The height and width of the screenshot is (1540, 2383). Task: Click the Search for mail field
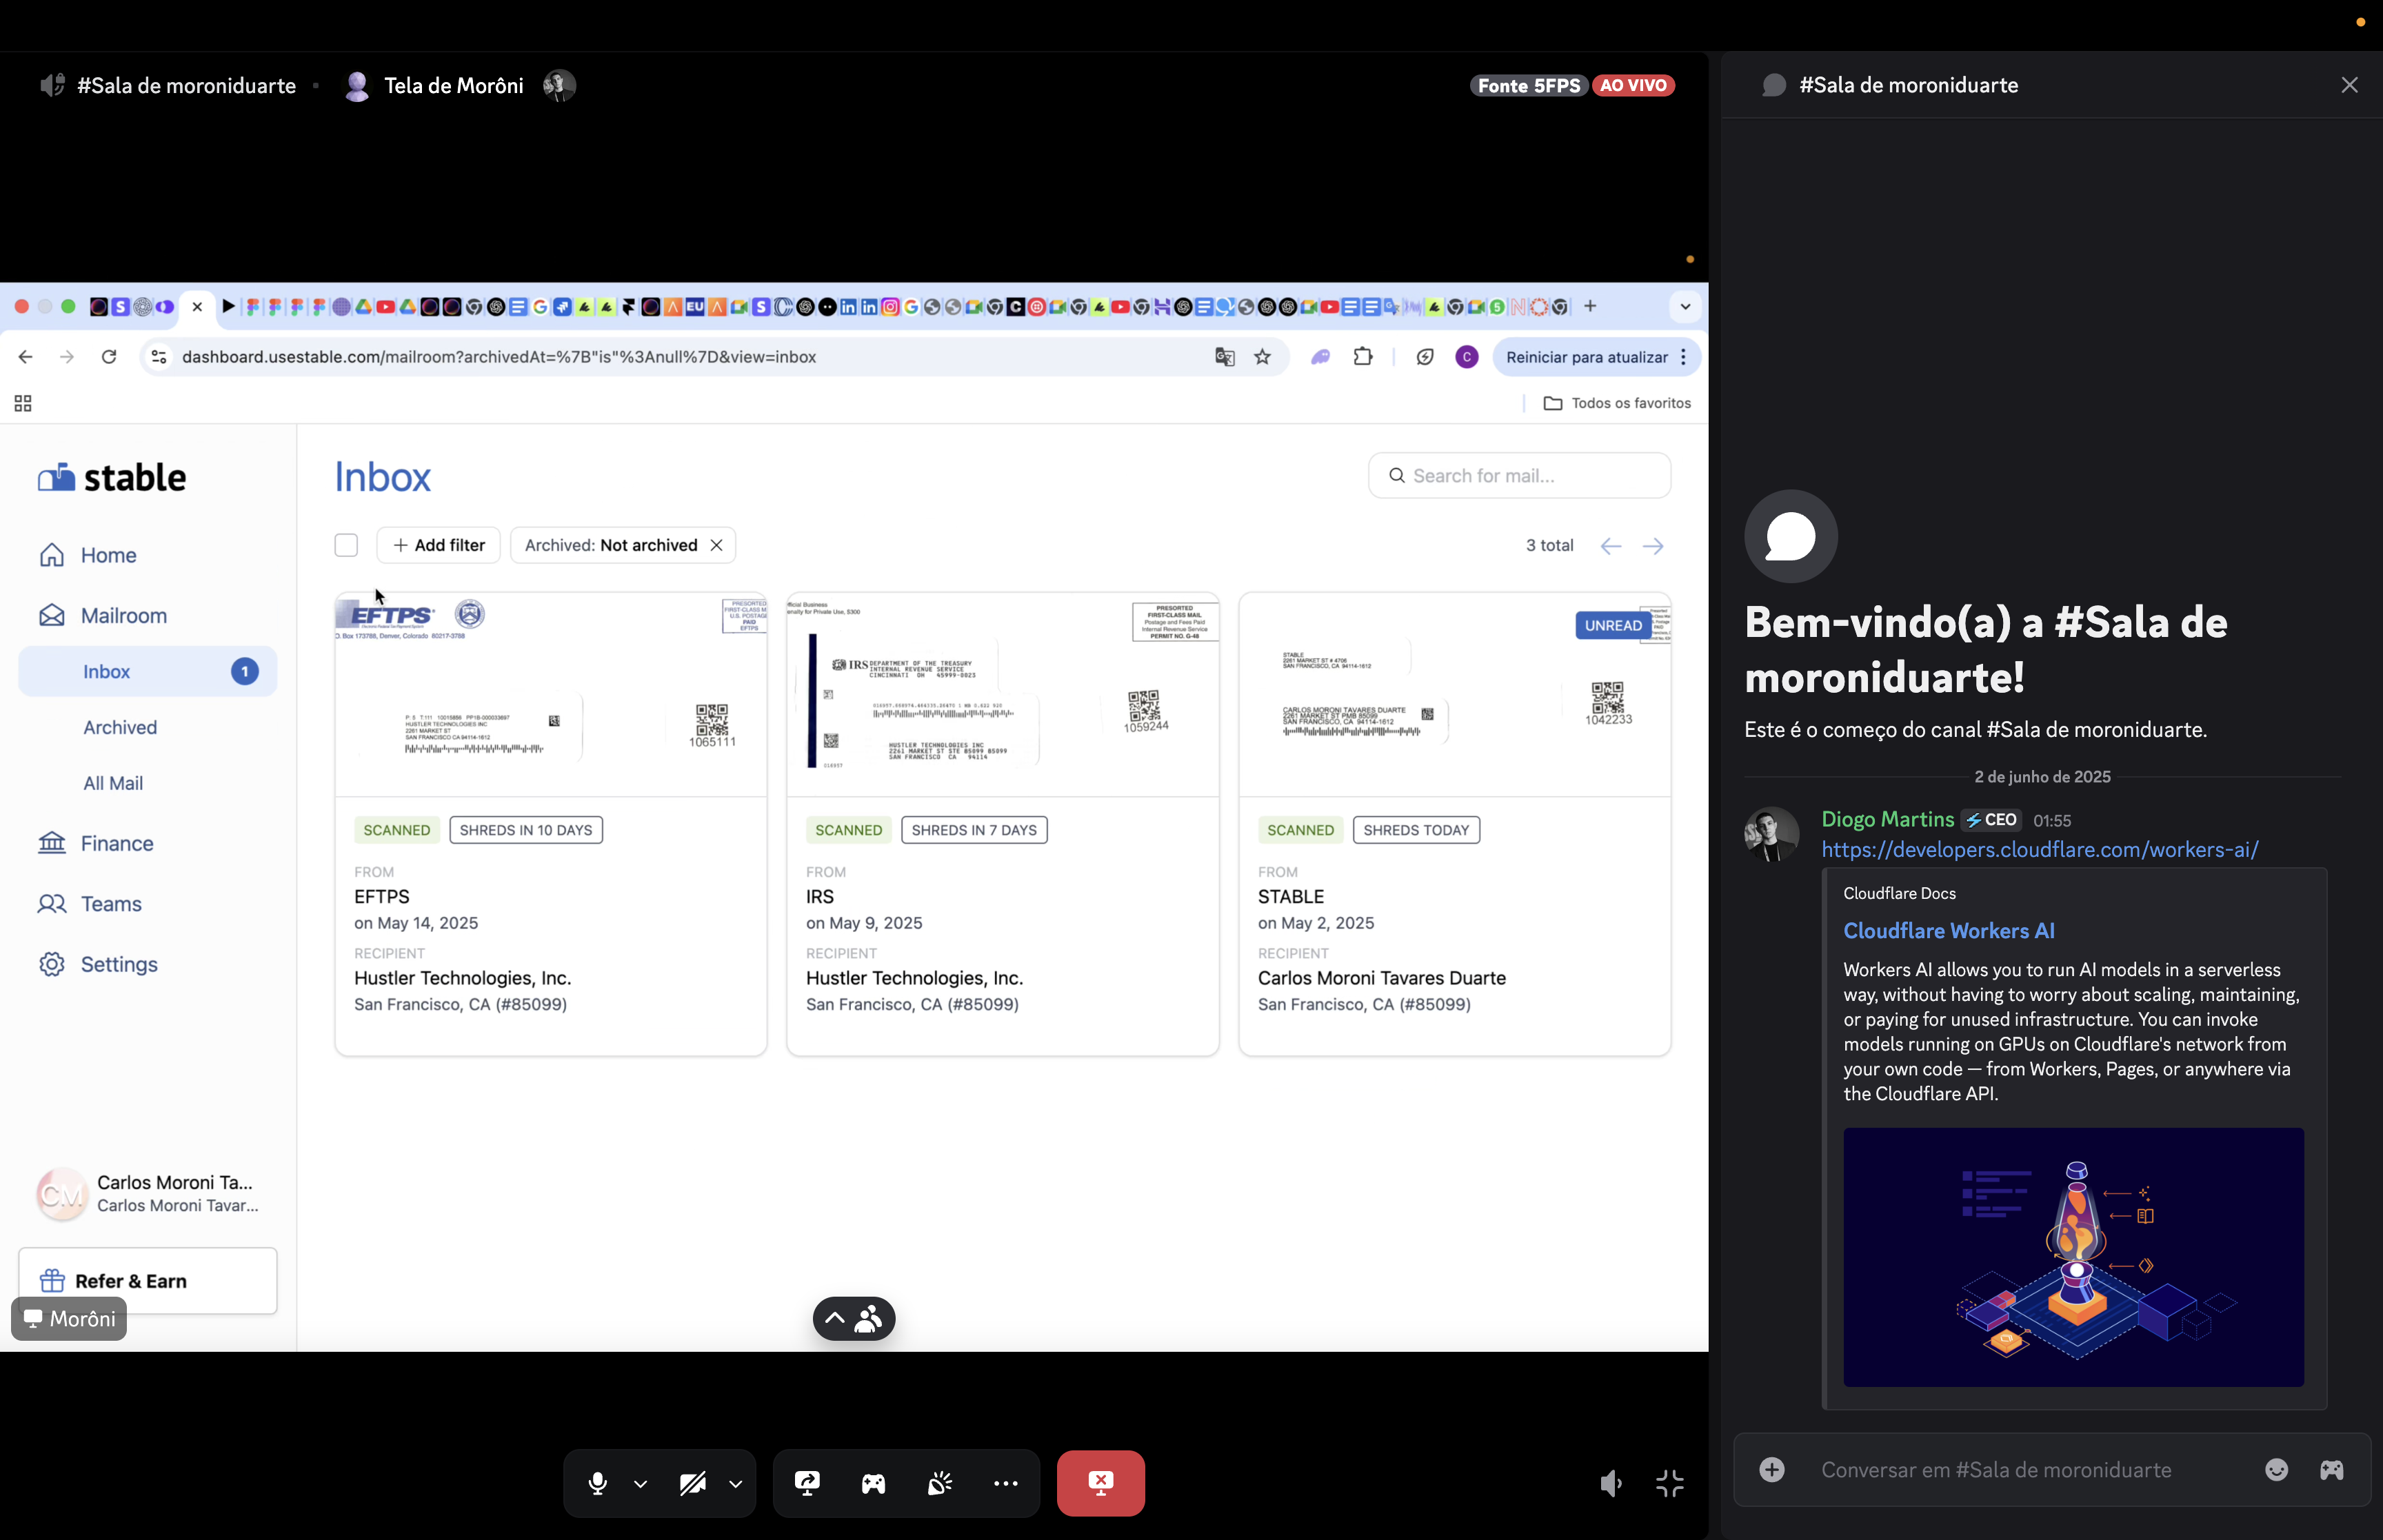(x=1518, y=475)
